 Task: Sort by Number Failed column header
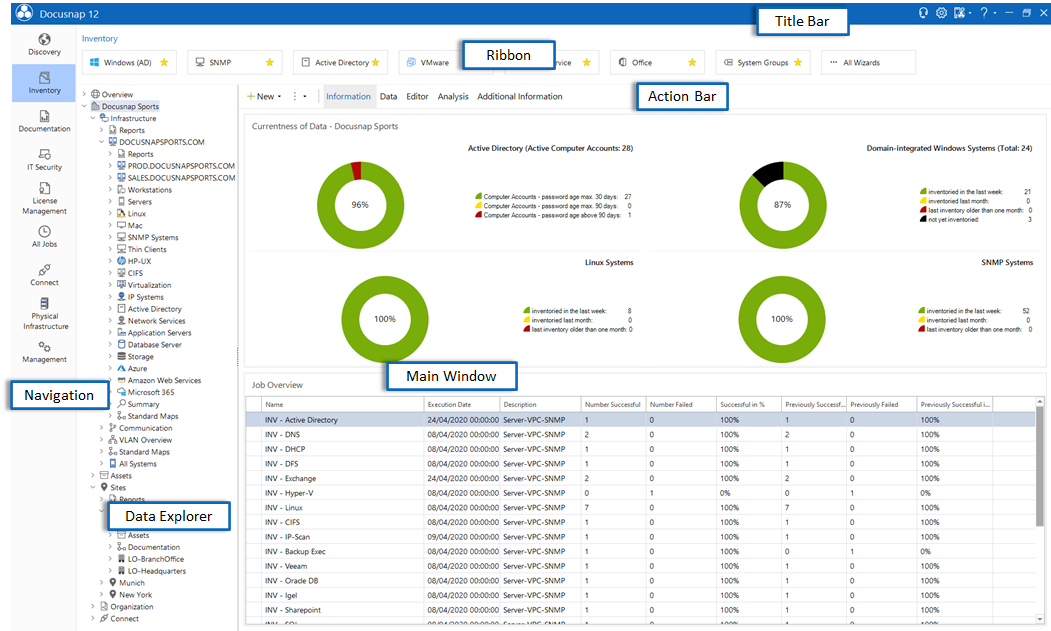point(680,404)
